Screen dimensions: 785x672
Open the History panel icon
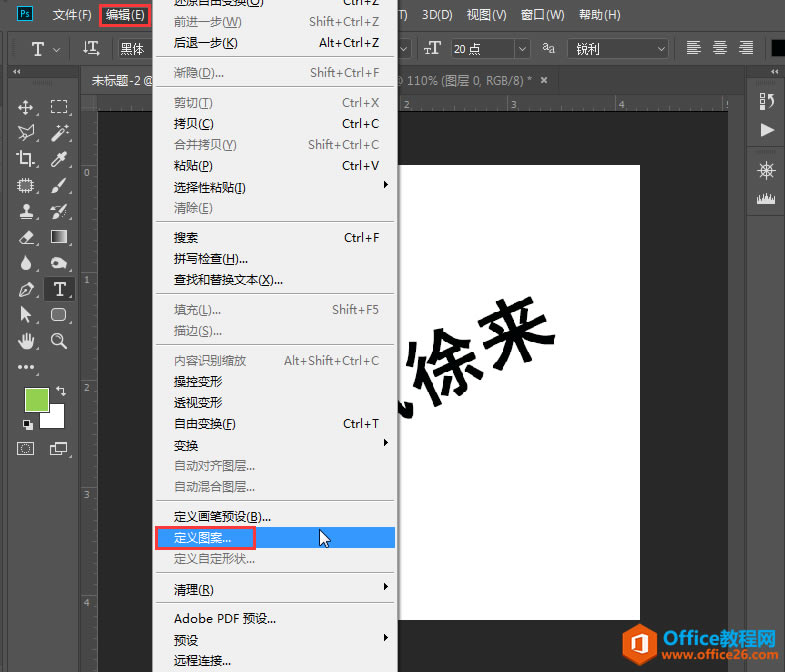[766, 101]
